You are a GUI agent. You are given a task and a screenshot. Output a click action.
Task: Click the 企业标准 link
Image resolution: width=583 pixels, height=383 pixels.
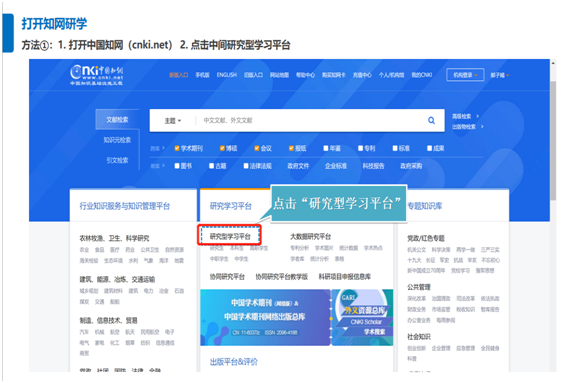[336, 166]
